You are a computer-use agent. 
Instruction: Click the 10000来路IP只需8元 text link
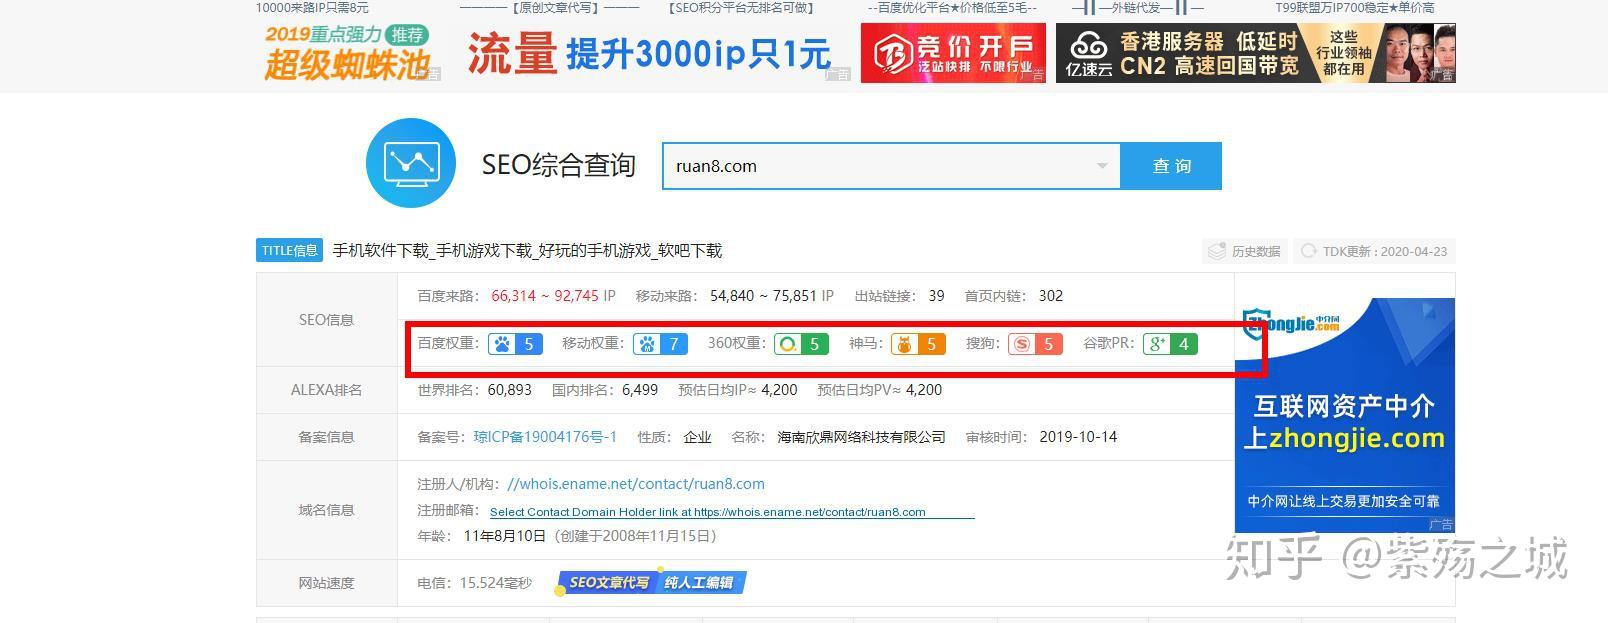[x=312, y=8]
